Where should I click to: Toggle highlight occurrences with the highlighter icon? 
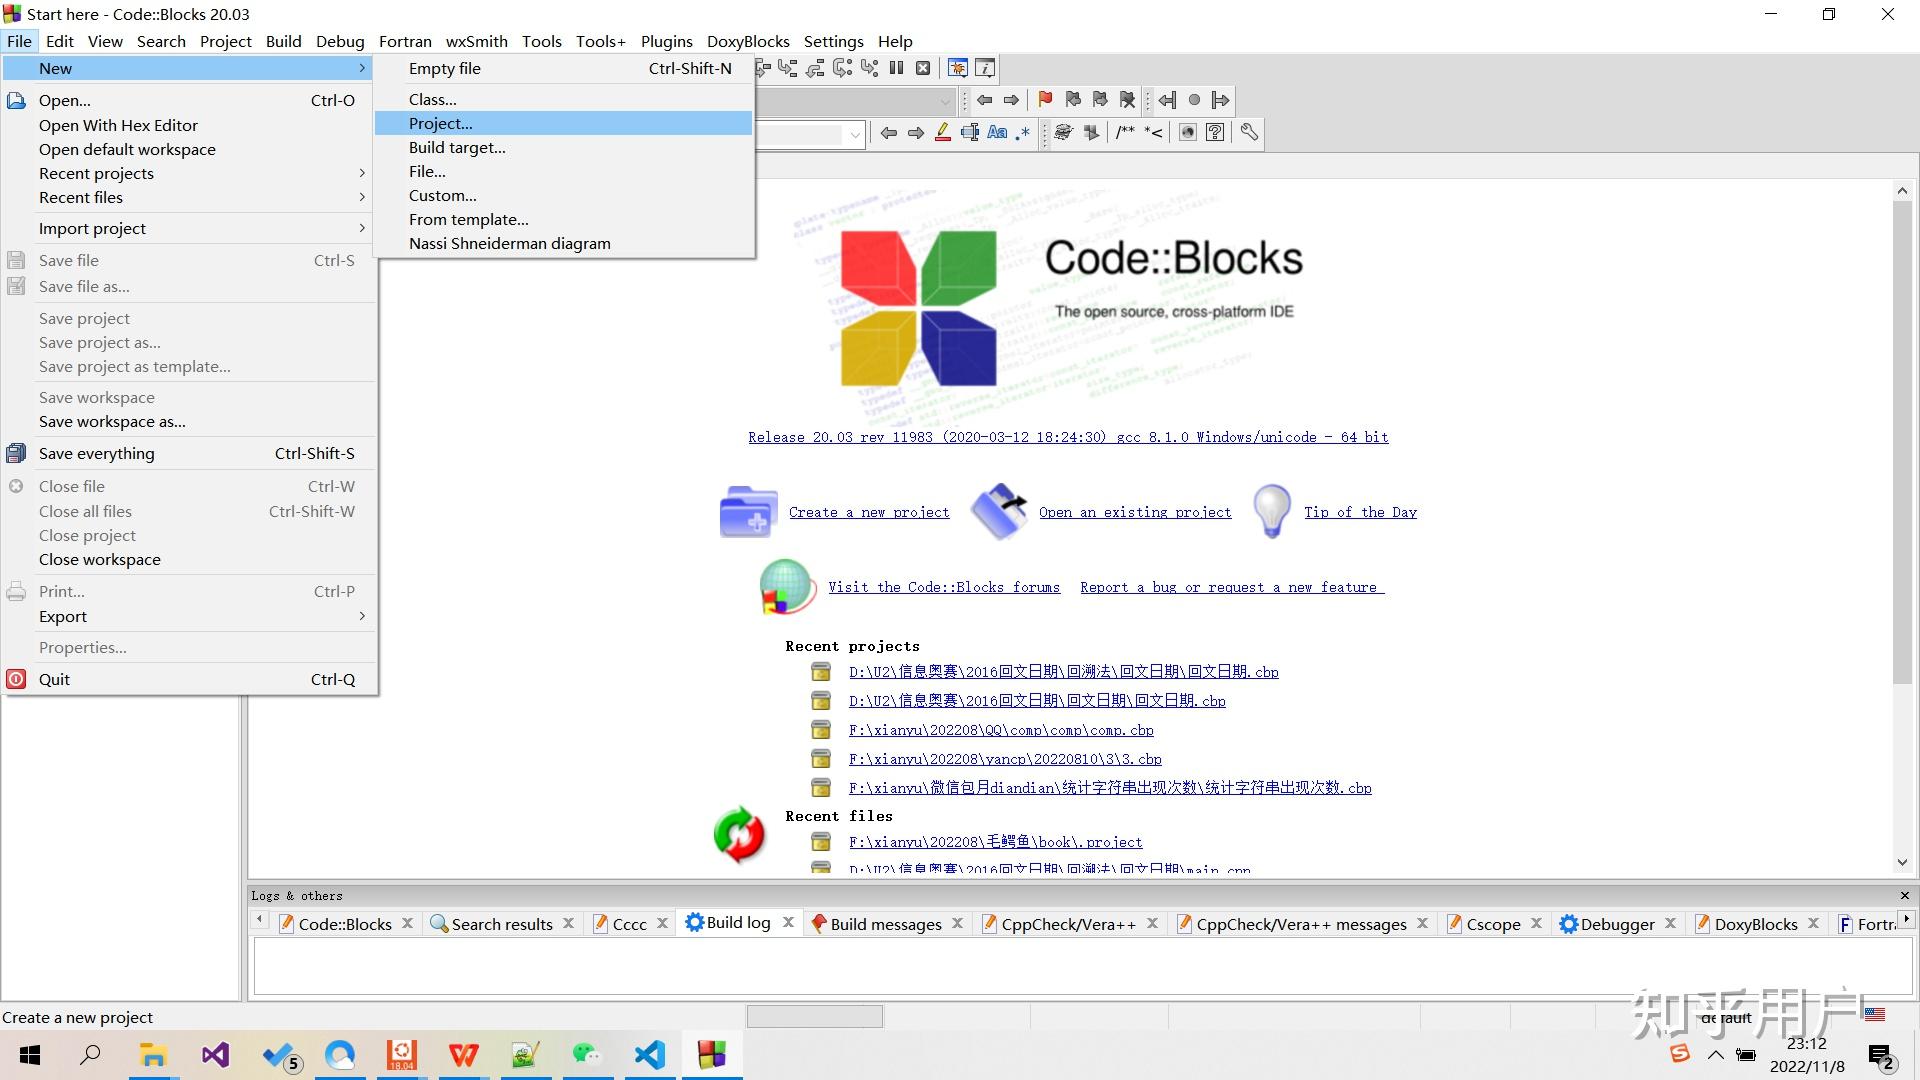point(942,132)
